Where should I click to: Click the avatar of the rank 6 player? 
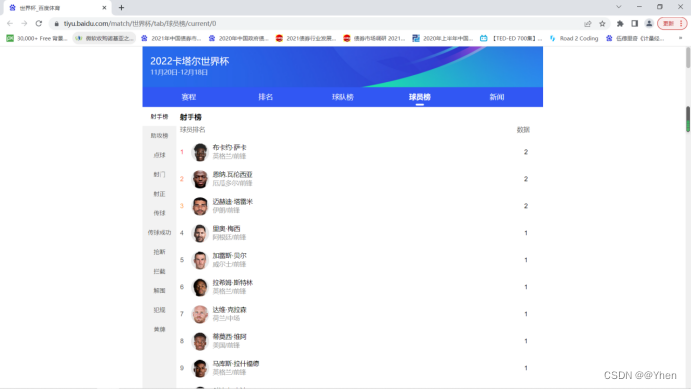200,287
